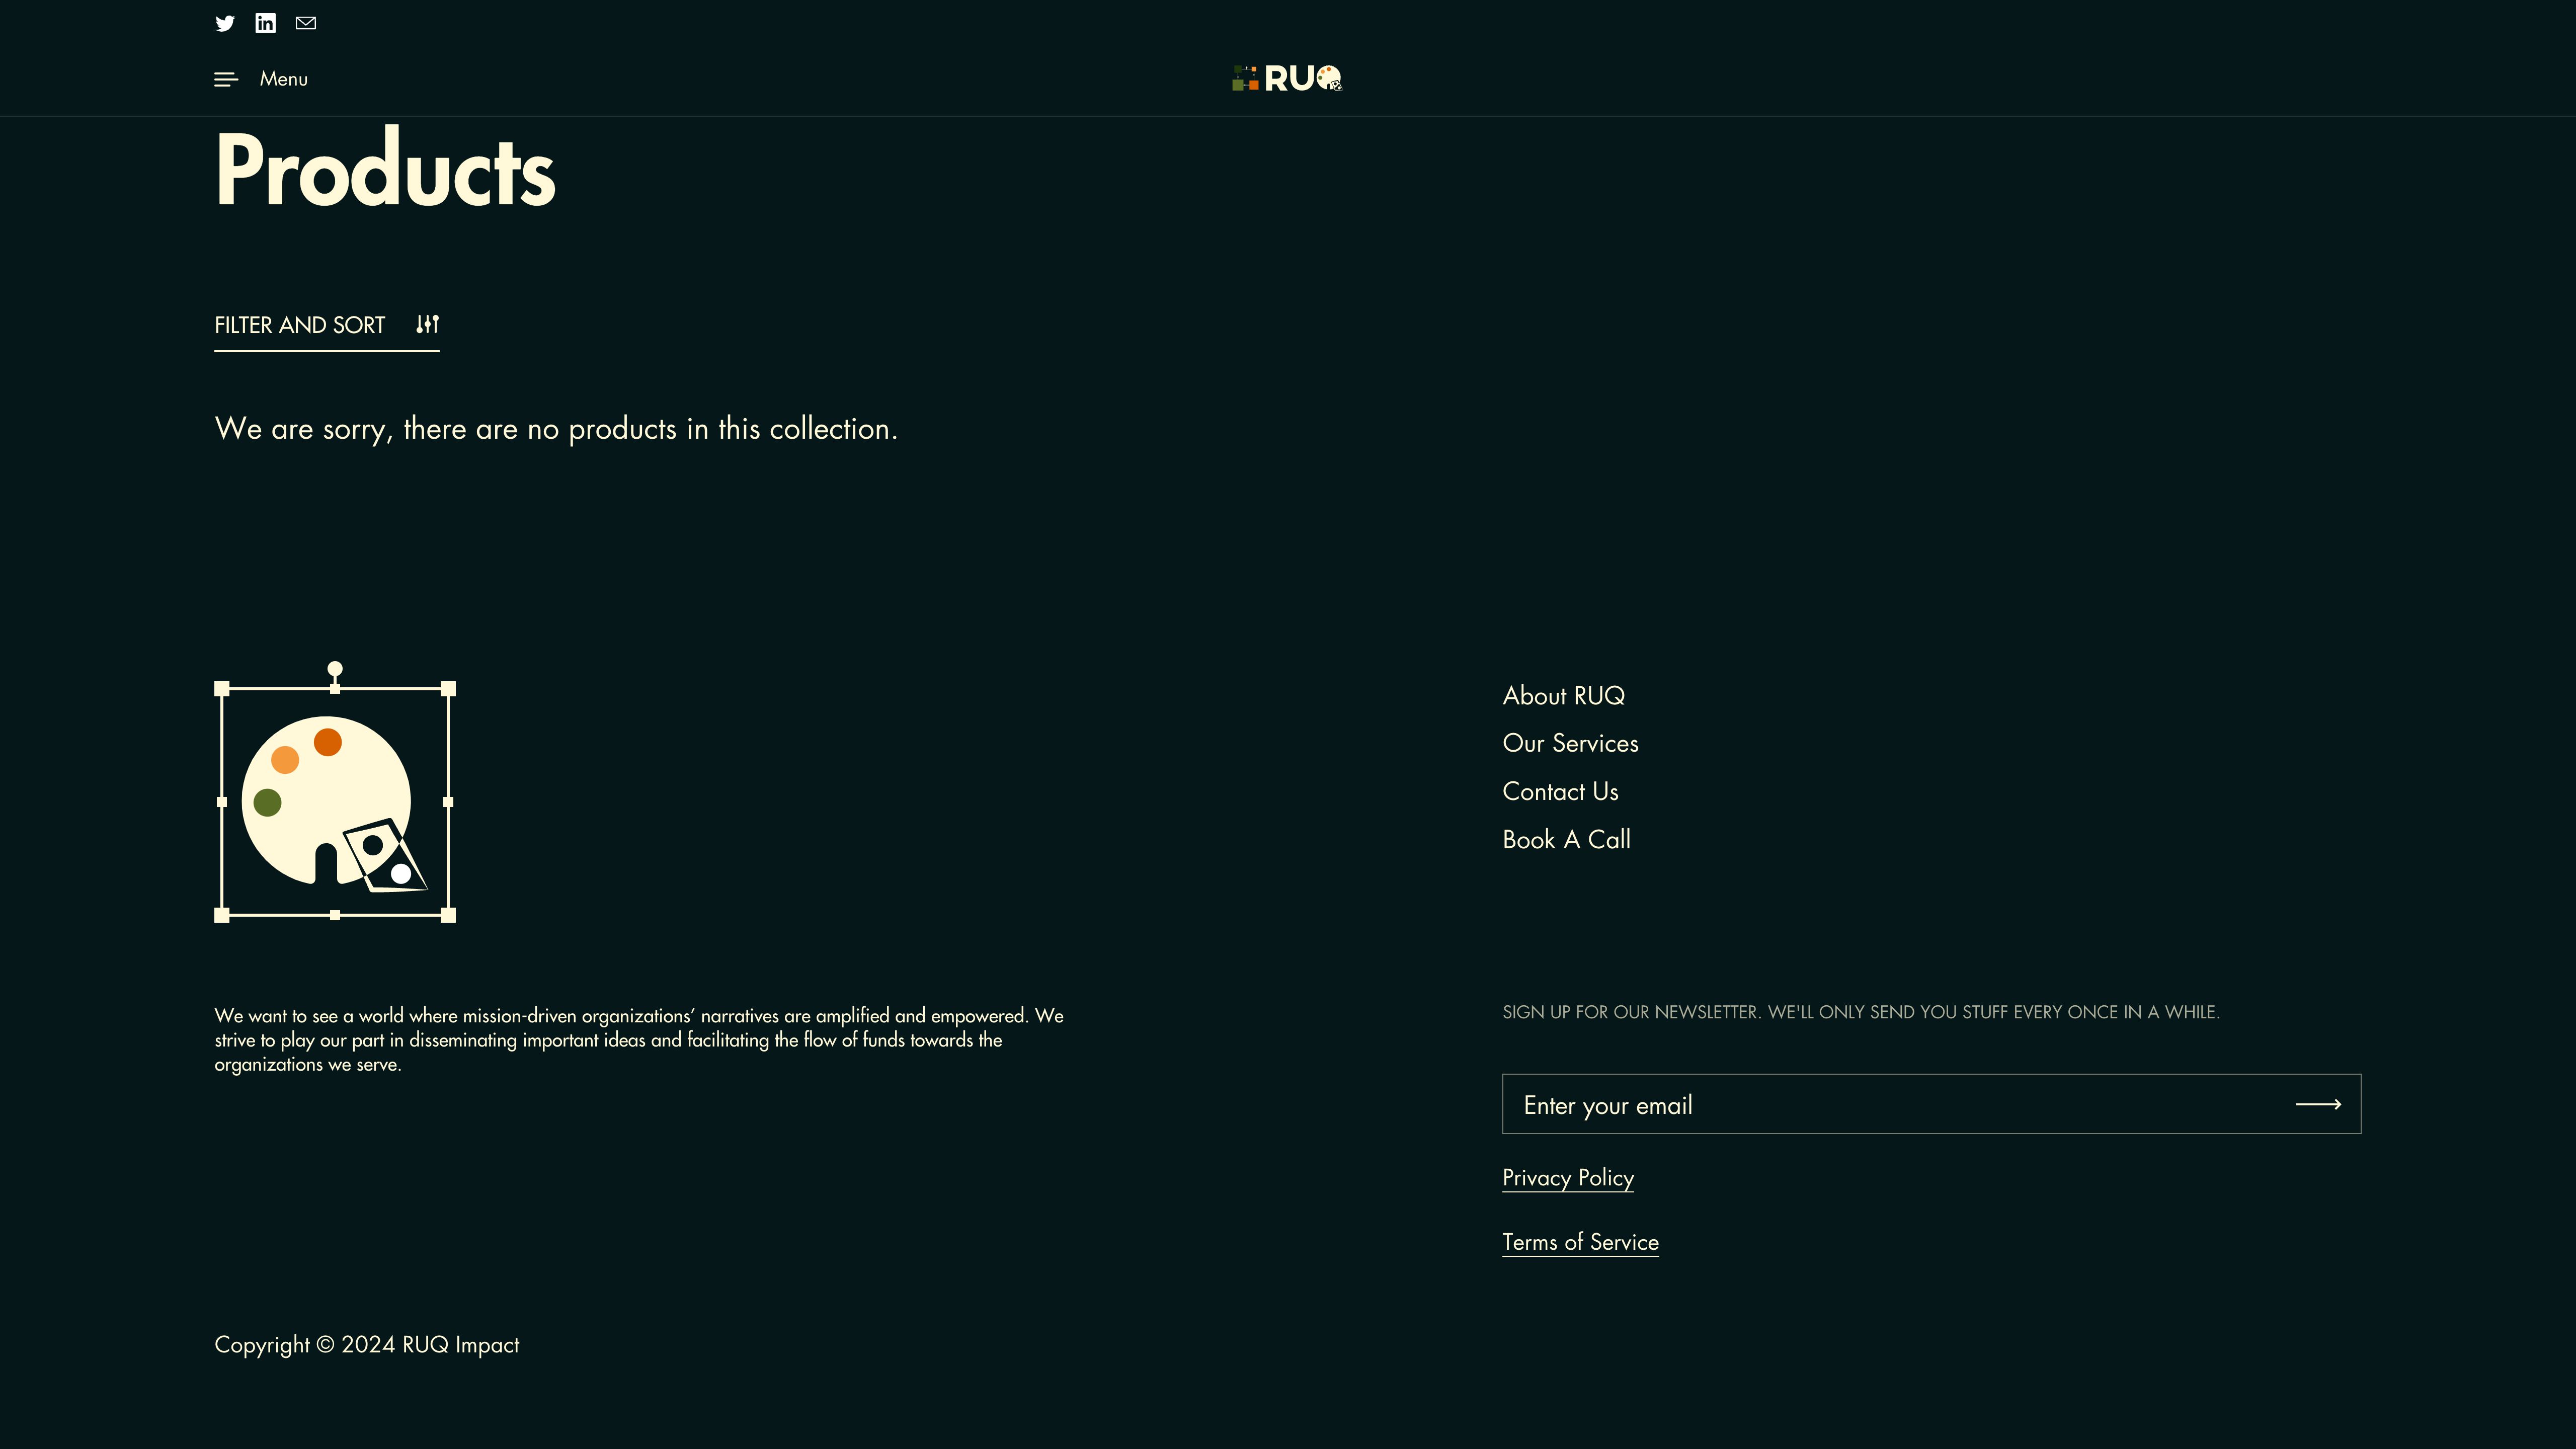Open the LinkedIn social icon

tap(265, 23)
